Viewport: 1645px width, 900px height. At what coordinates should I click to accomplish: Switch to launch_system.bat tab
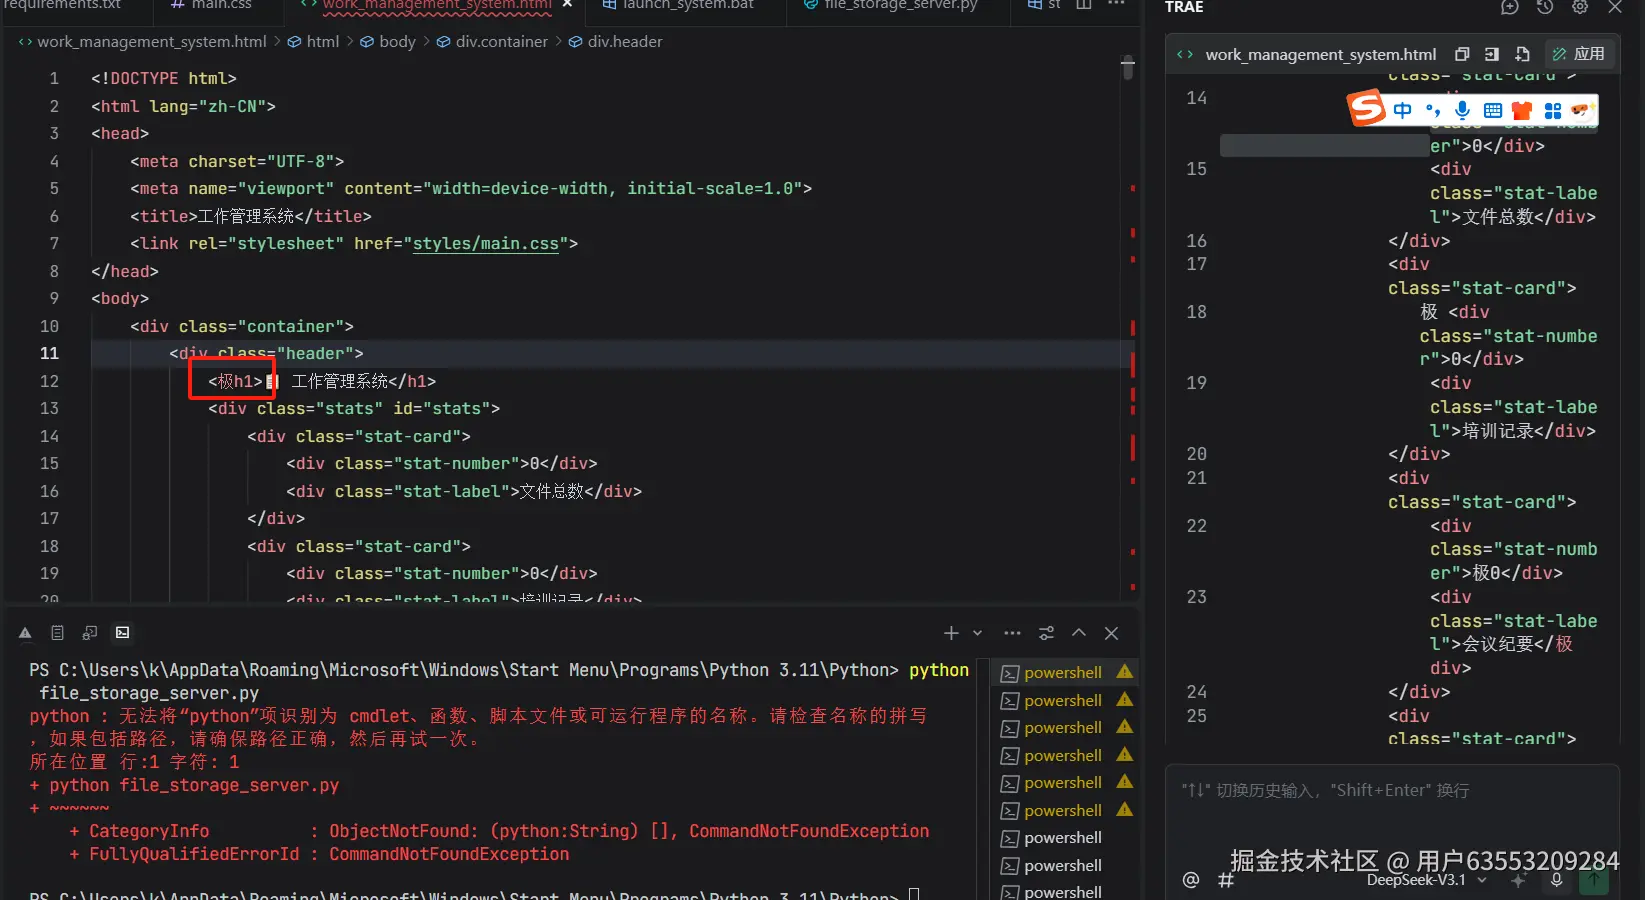tap(688, 5)
